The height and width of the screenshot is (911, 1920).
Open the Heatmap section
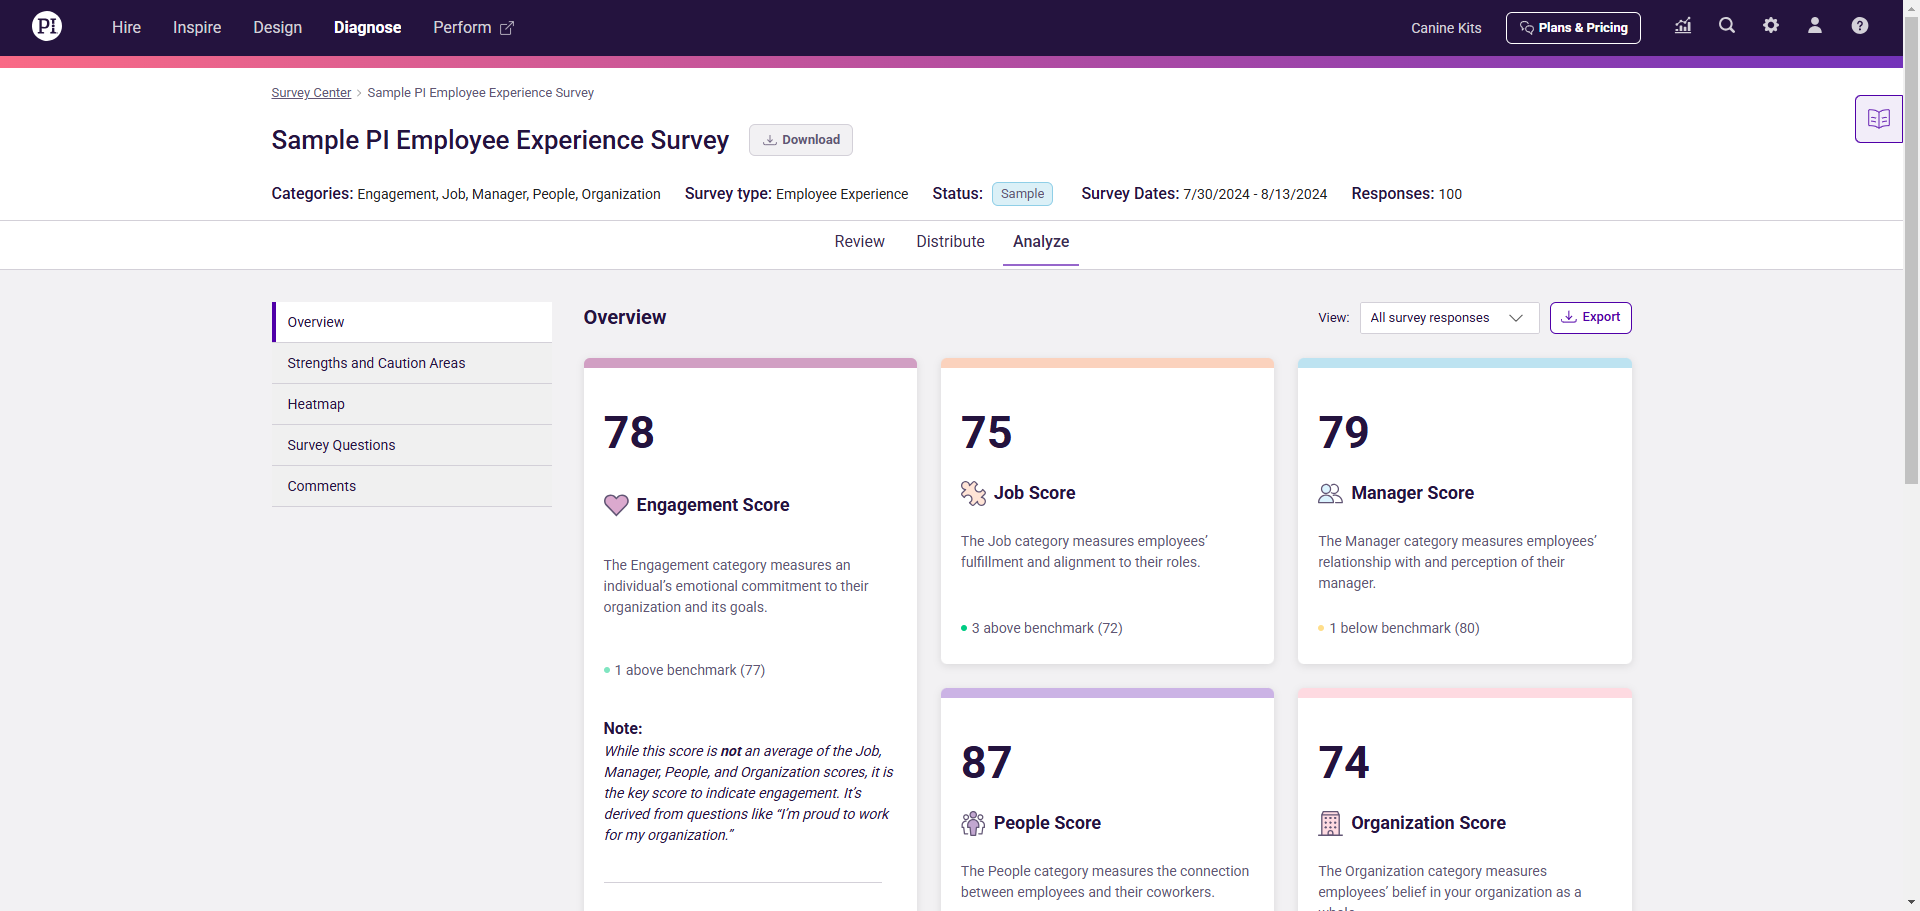click(x=412, y=404)
